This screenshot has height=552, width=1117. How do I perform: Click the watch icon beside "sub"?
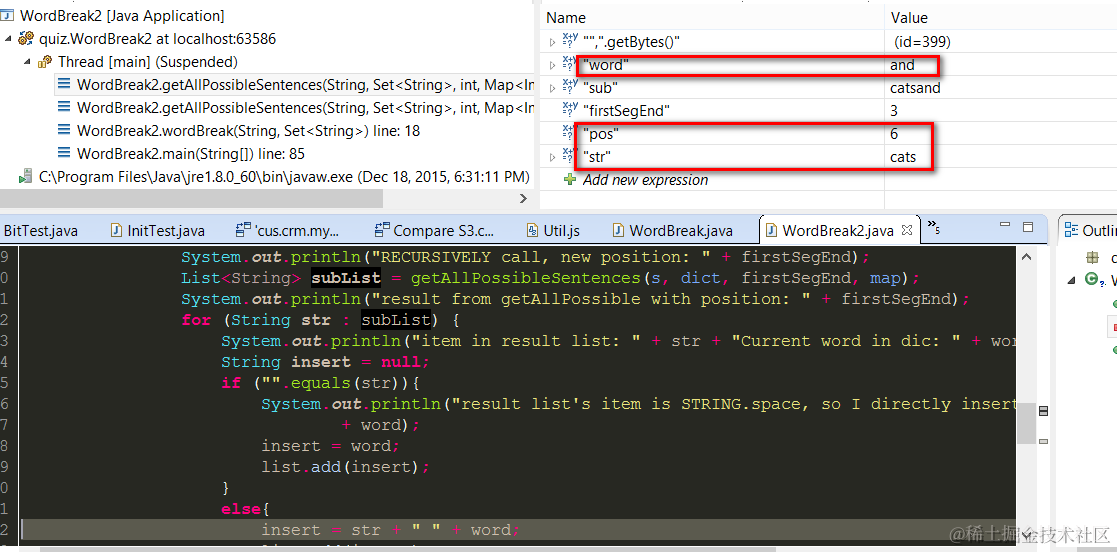(570, 86)
